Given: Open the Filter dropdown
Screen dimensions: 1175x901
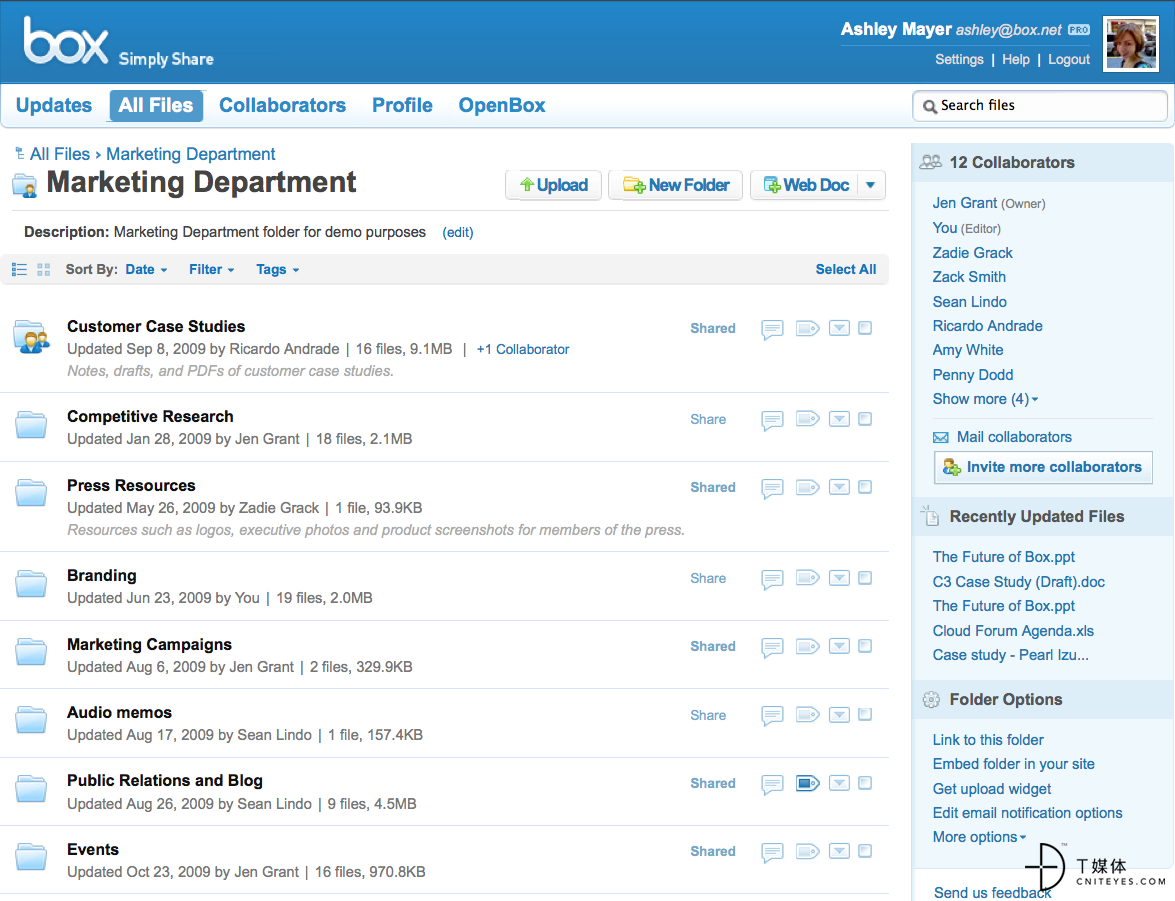Looking at the screenshot, I should 211,270.
